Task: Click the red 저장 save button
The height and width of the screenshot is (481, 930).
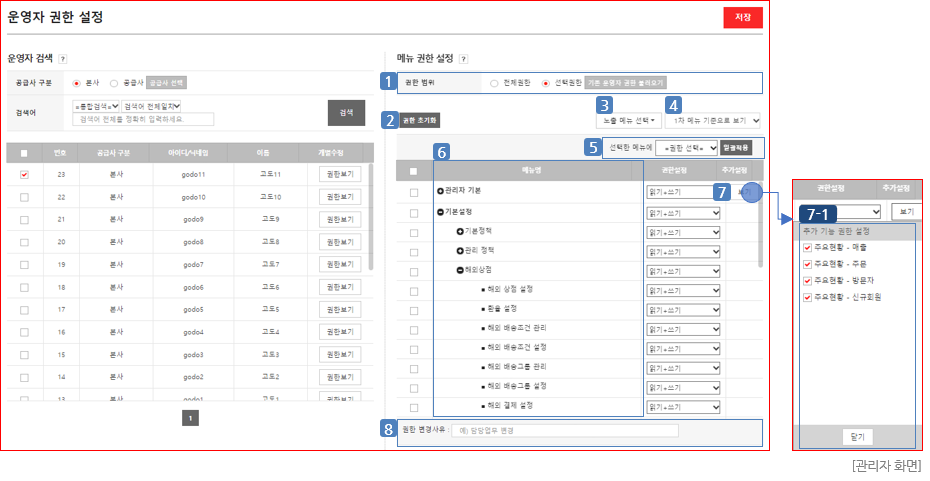Action: click(743, 18)
